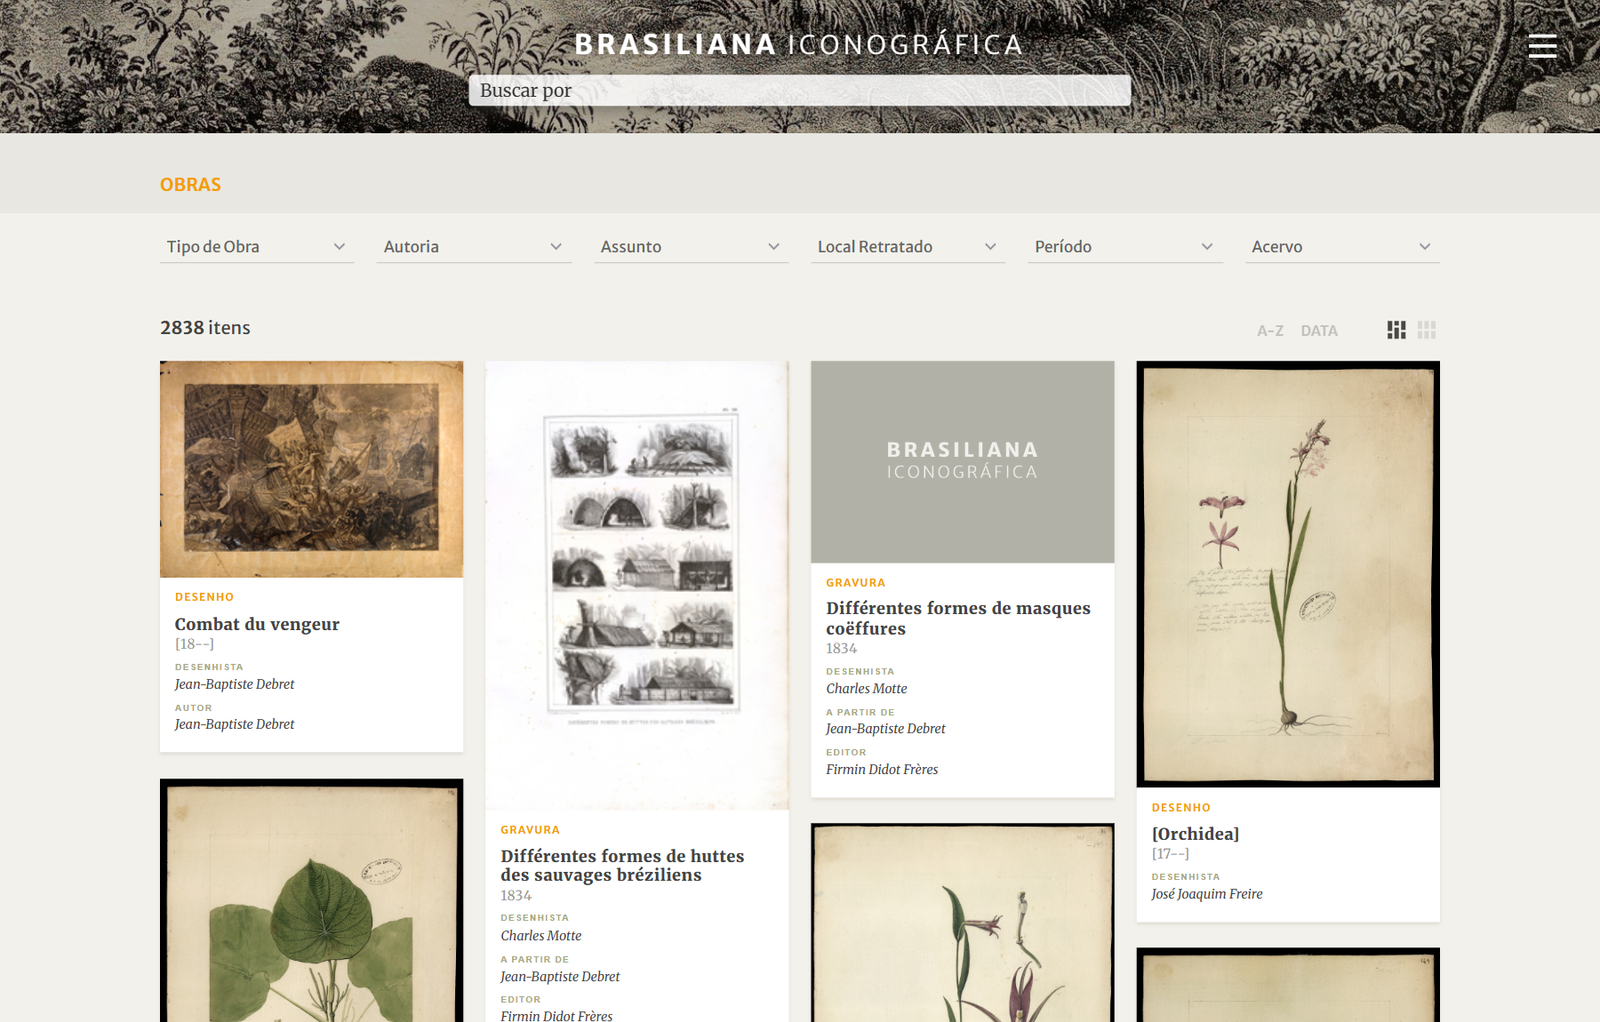The width and height of the screenshot is (1600, 1022).
Task: Switch to masonry grid view icon
Action: click(x=1396, y=330)
